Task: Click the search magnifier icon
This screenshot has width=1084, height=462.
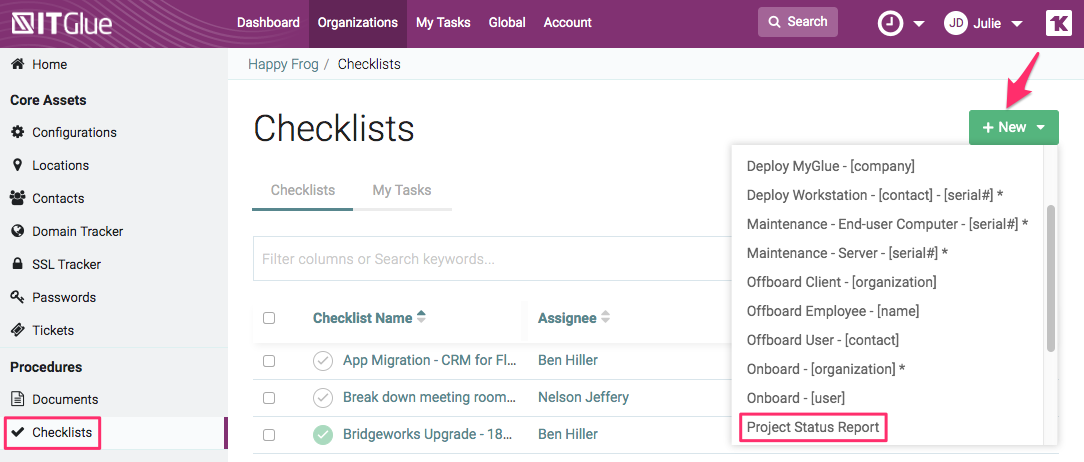Action: pyautogui.click(x=775, y=22)
